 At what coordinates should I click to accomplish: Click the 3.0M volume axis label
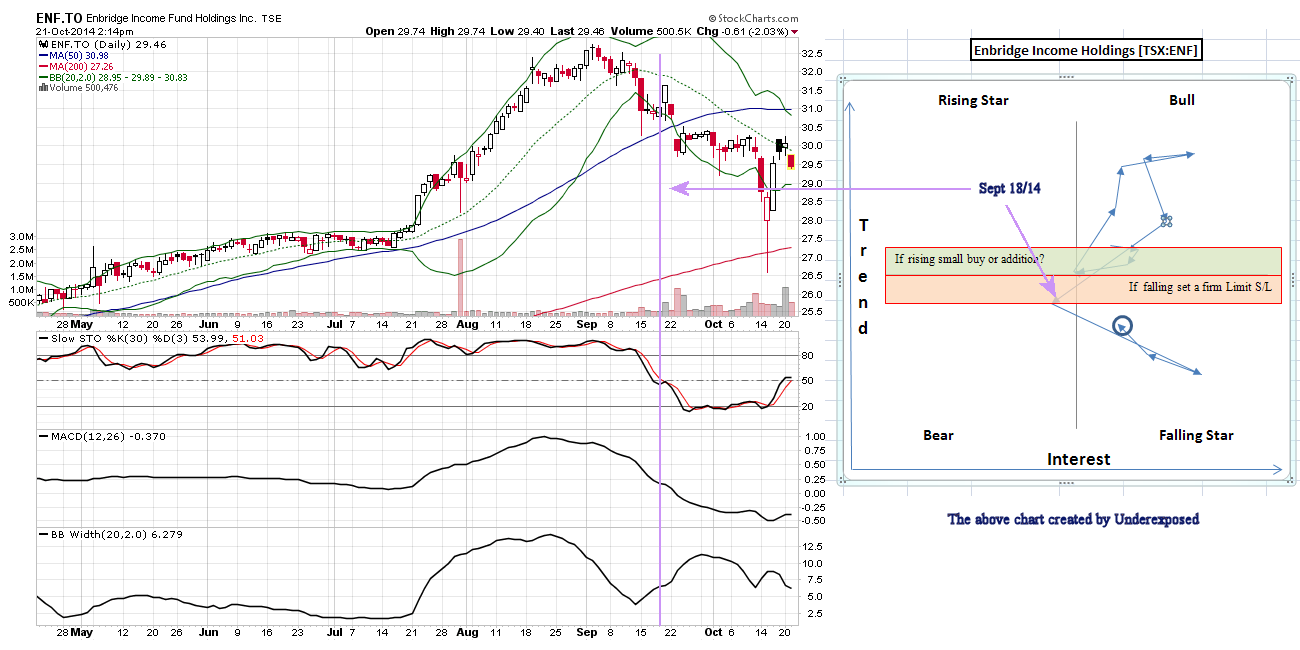click(21, 237)
